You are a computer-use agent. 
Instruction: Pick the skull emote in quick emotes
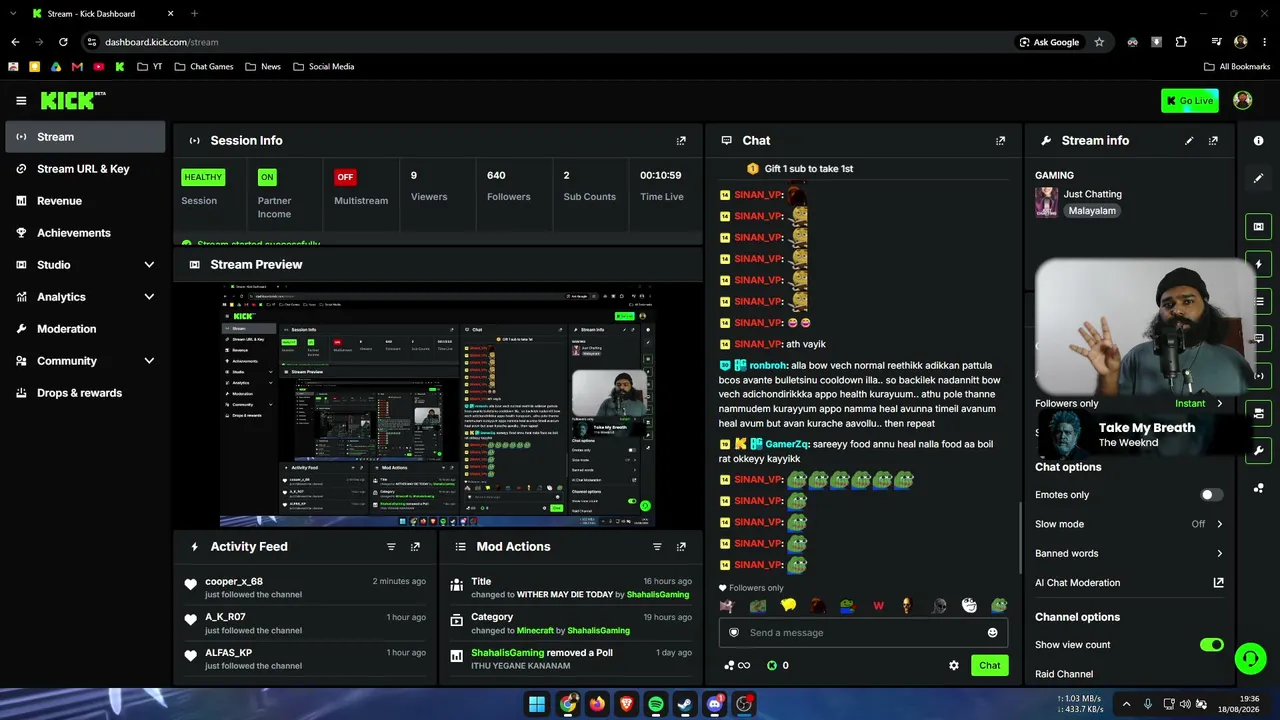908,605
